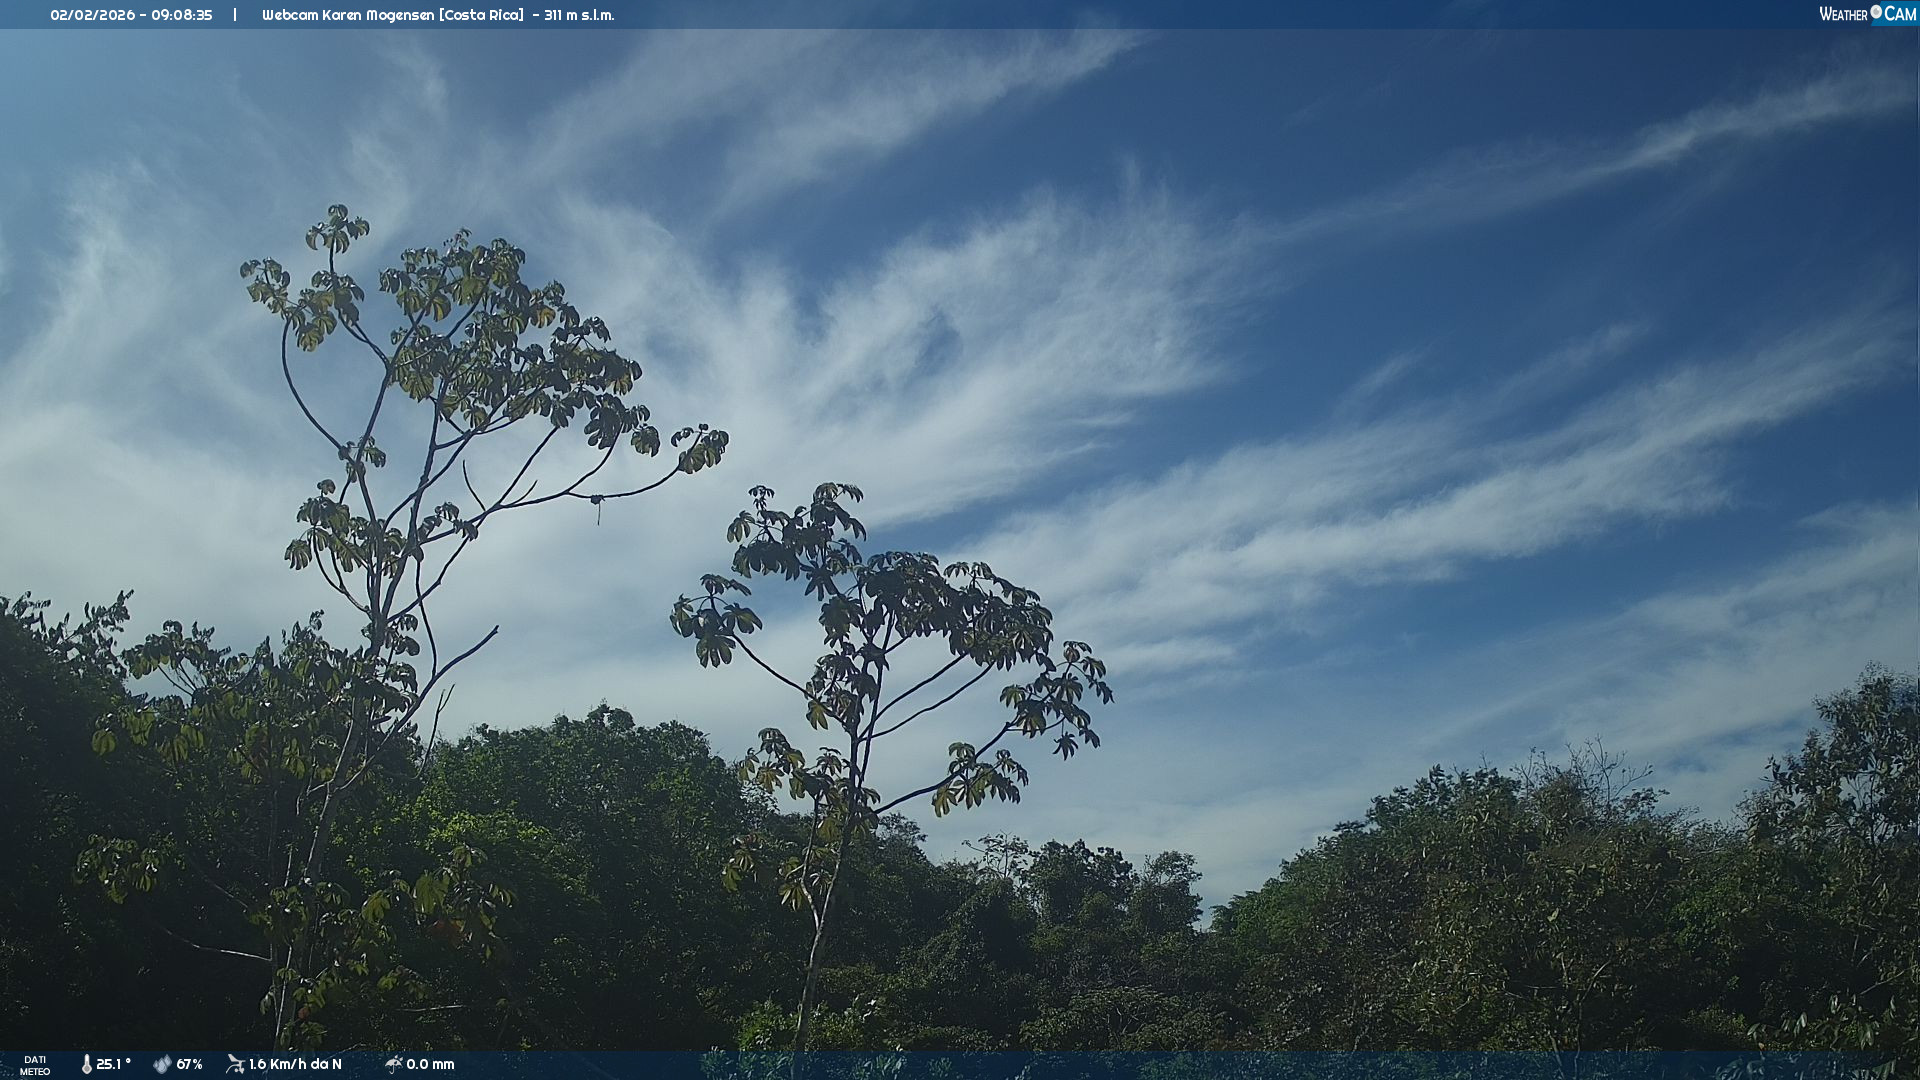Click the 1.6 Km/h da N wind reading

point(295,1064)
